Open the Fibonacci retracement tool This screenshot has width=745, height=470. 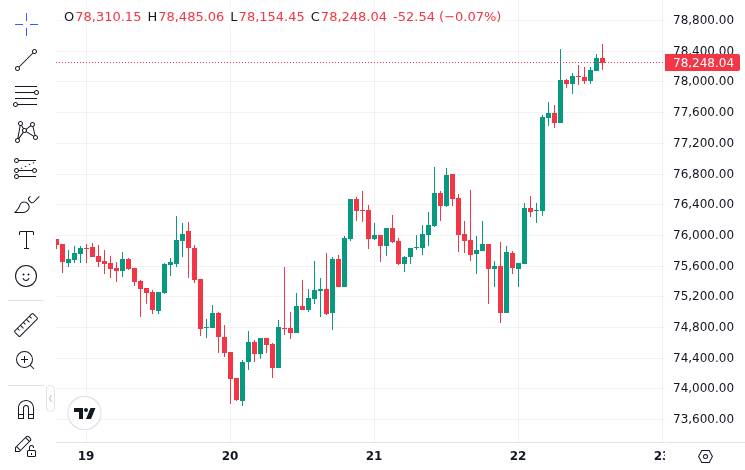click(x=26, y=96)
